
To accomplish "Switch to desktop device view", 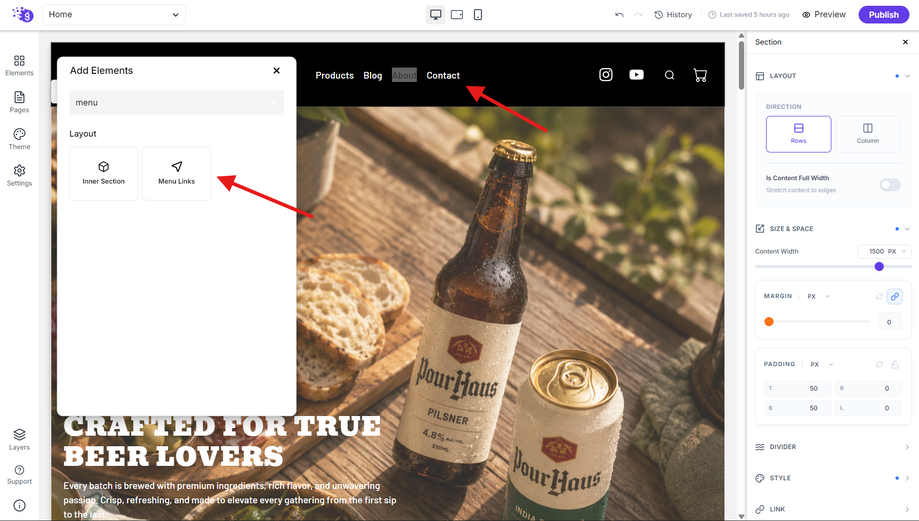I will pos(435,15).
